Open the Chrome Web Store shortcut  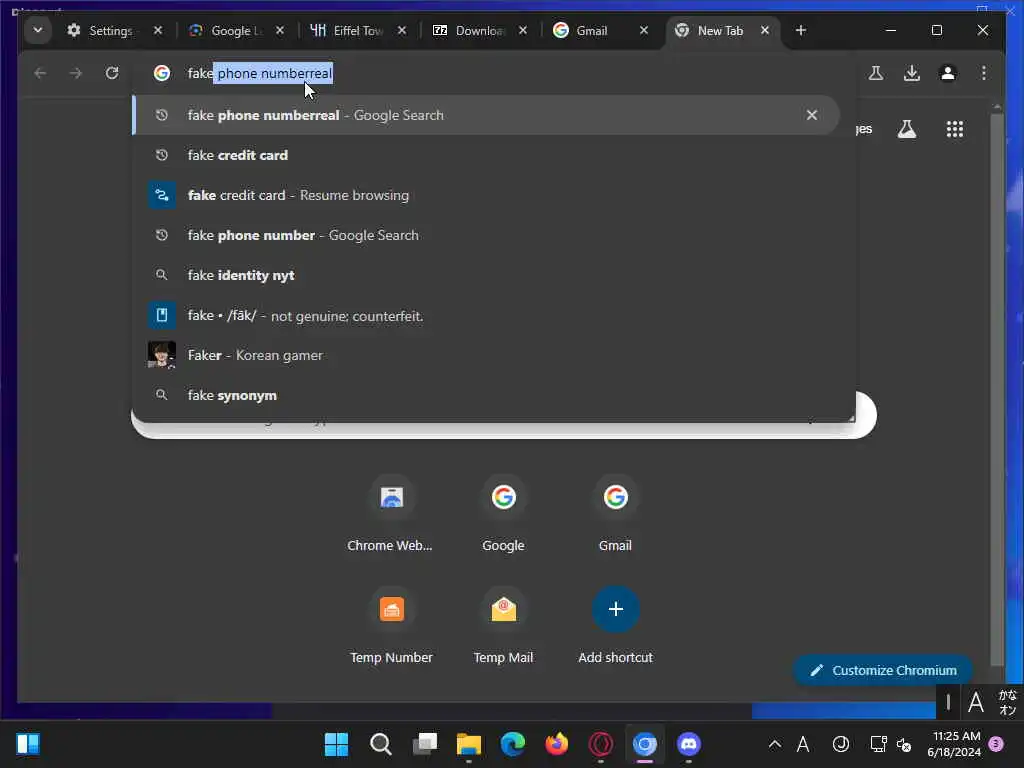tap(391, 514)
